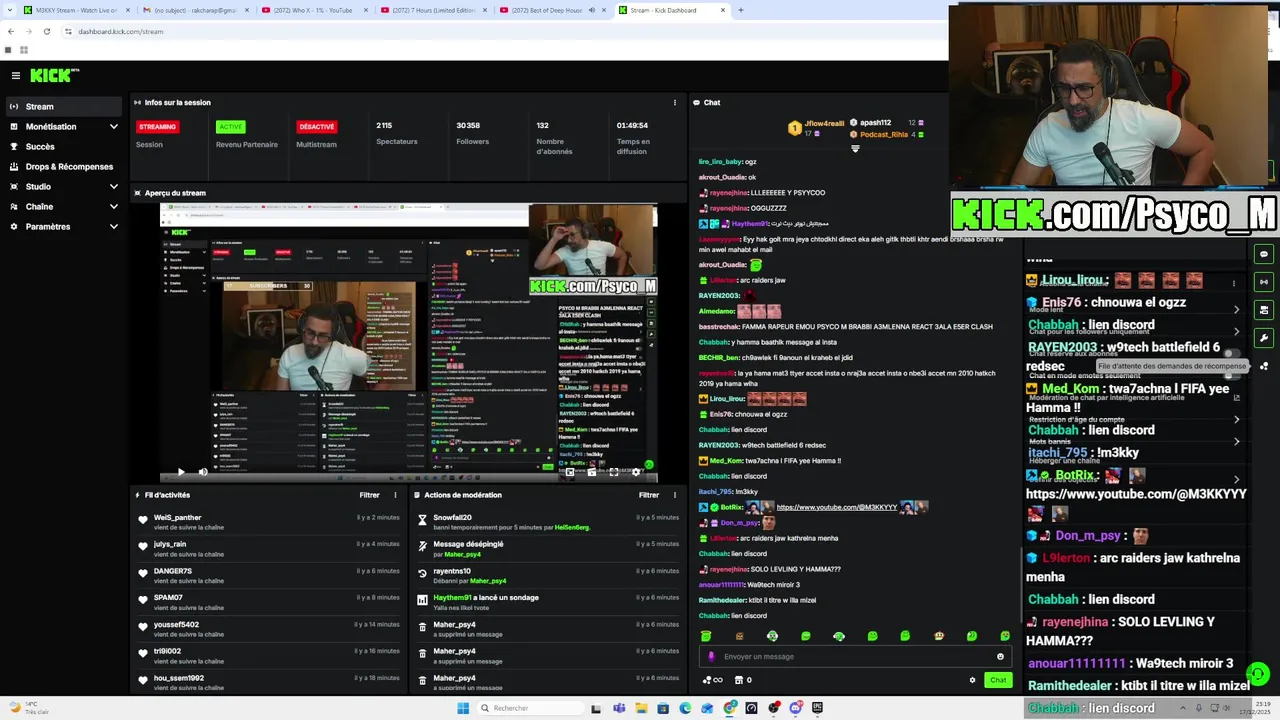Click the unpin icon on Message désépinglé

[422, 546]
